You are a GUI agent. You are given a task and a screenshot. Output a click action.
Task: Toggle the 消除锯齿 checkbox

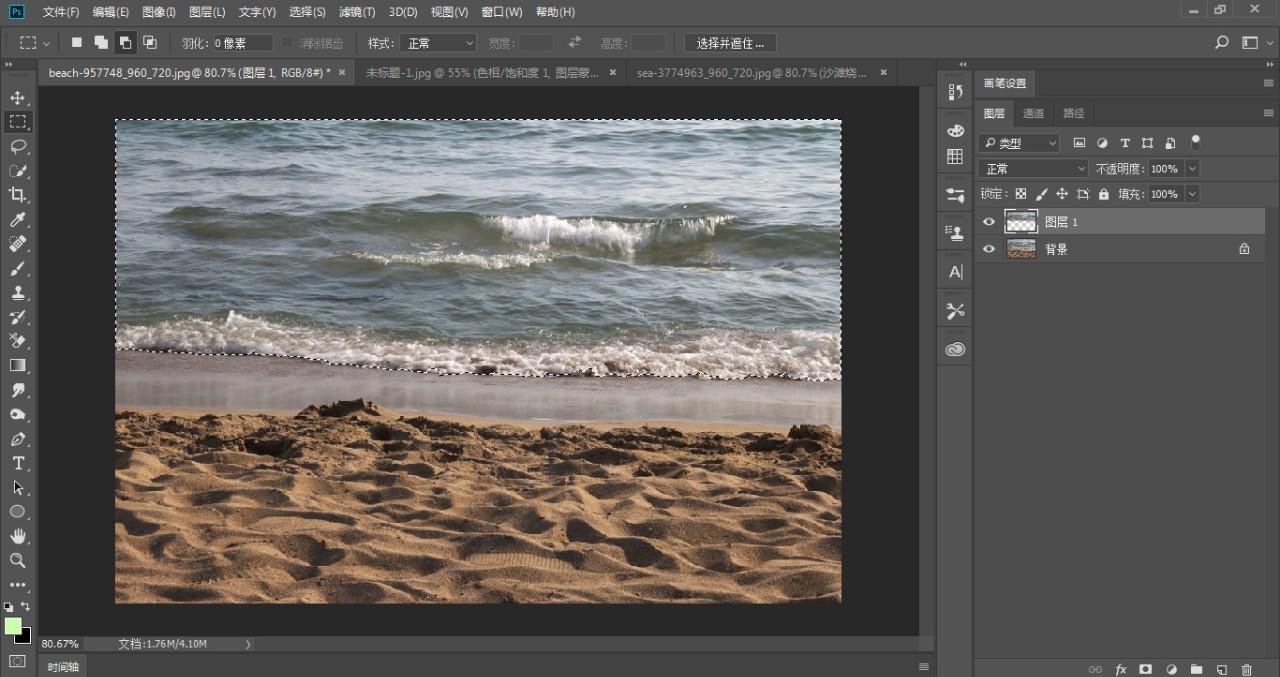(288, 43)
